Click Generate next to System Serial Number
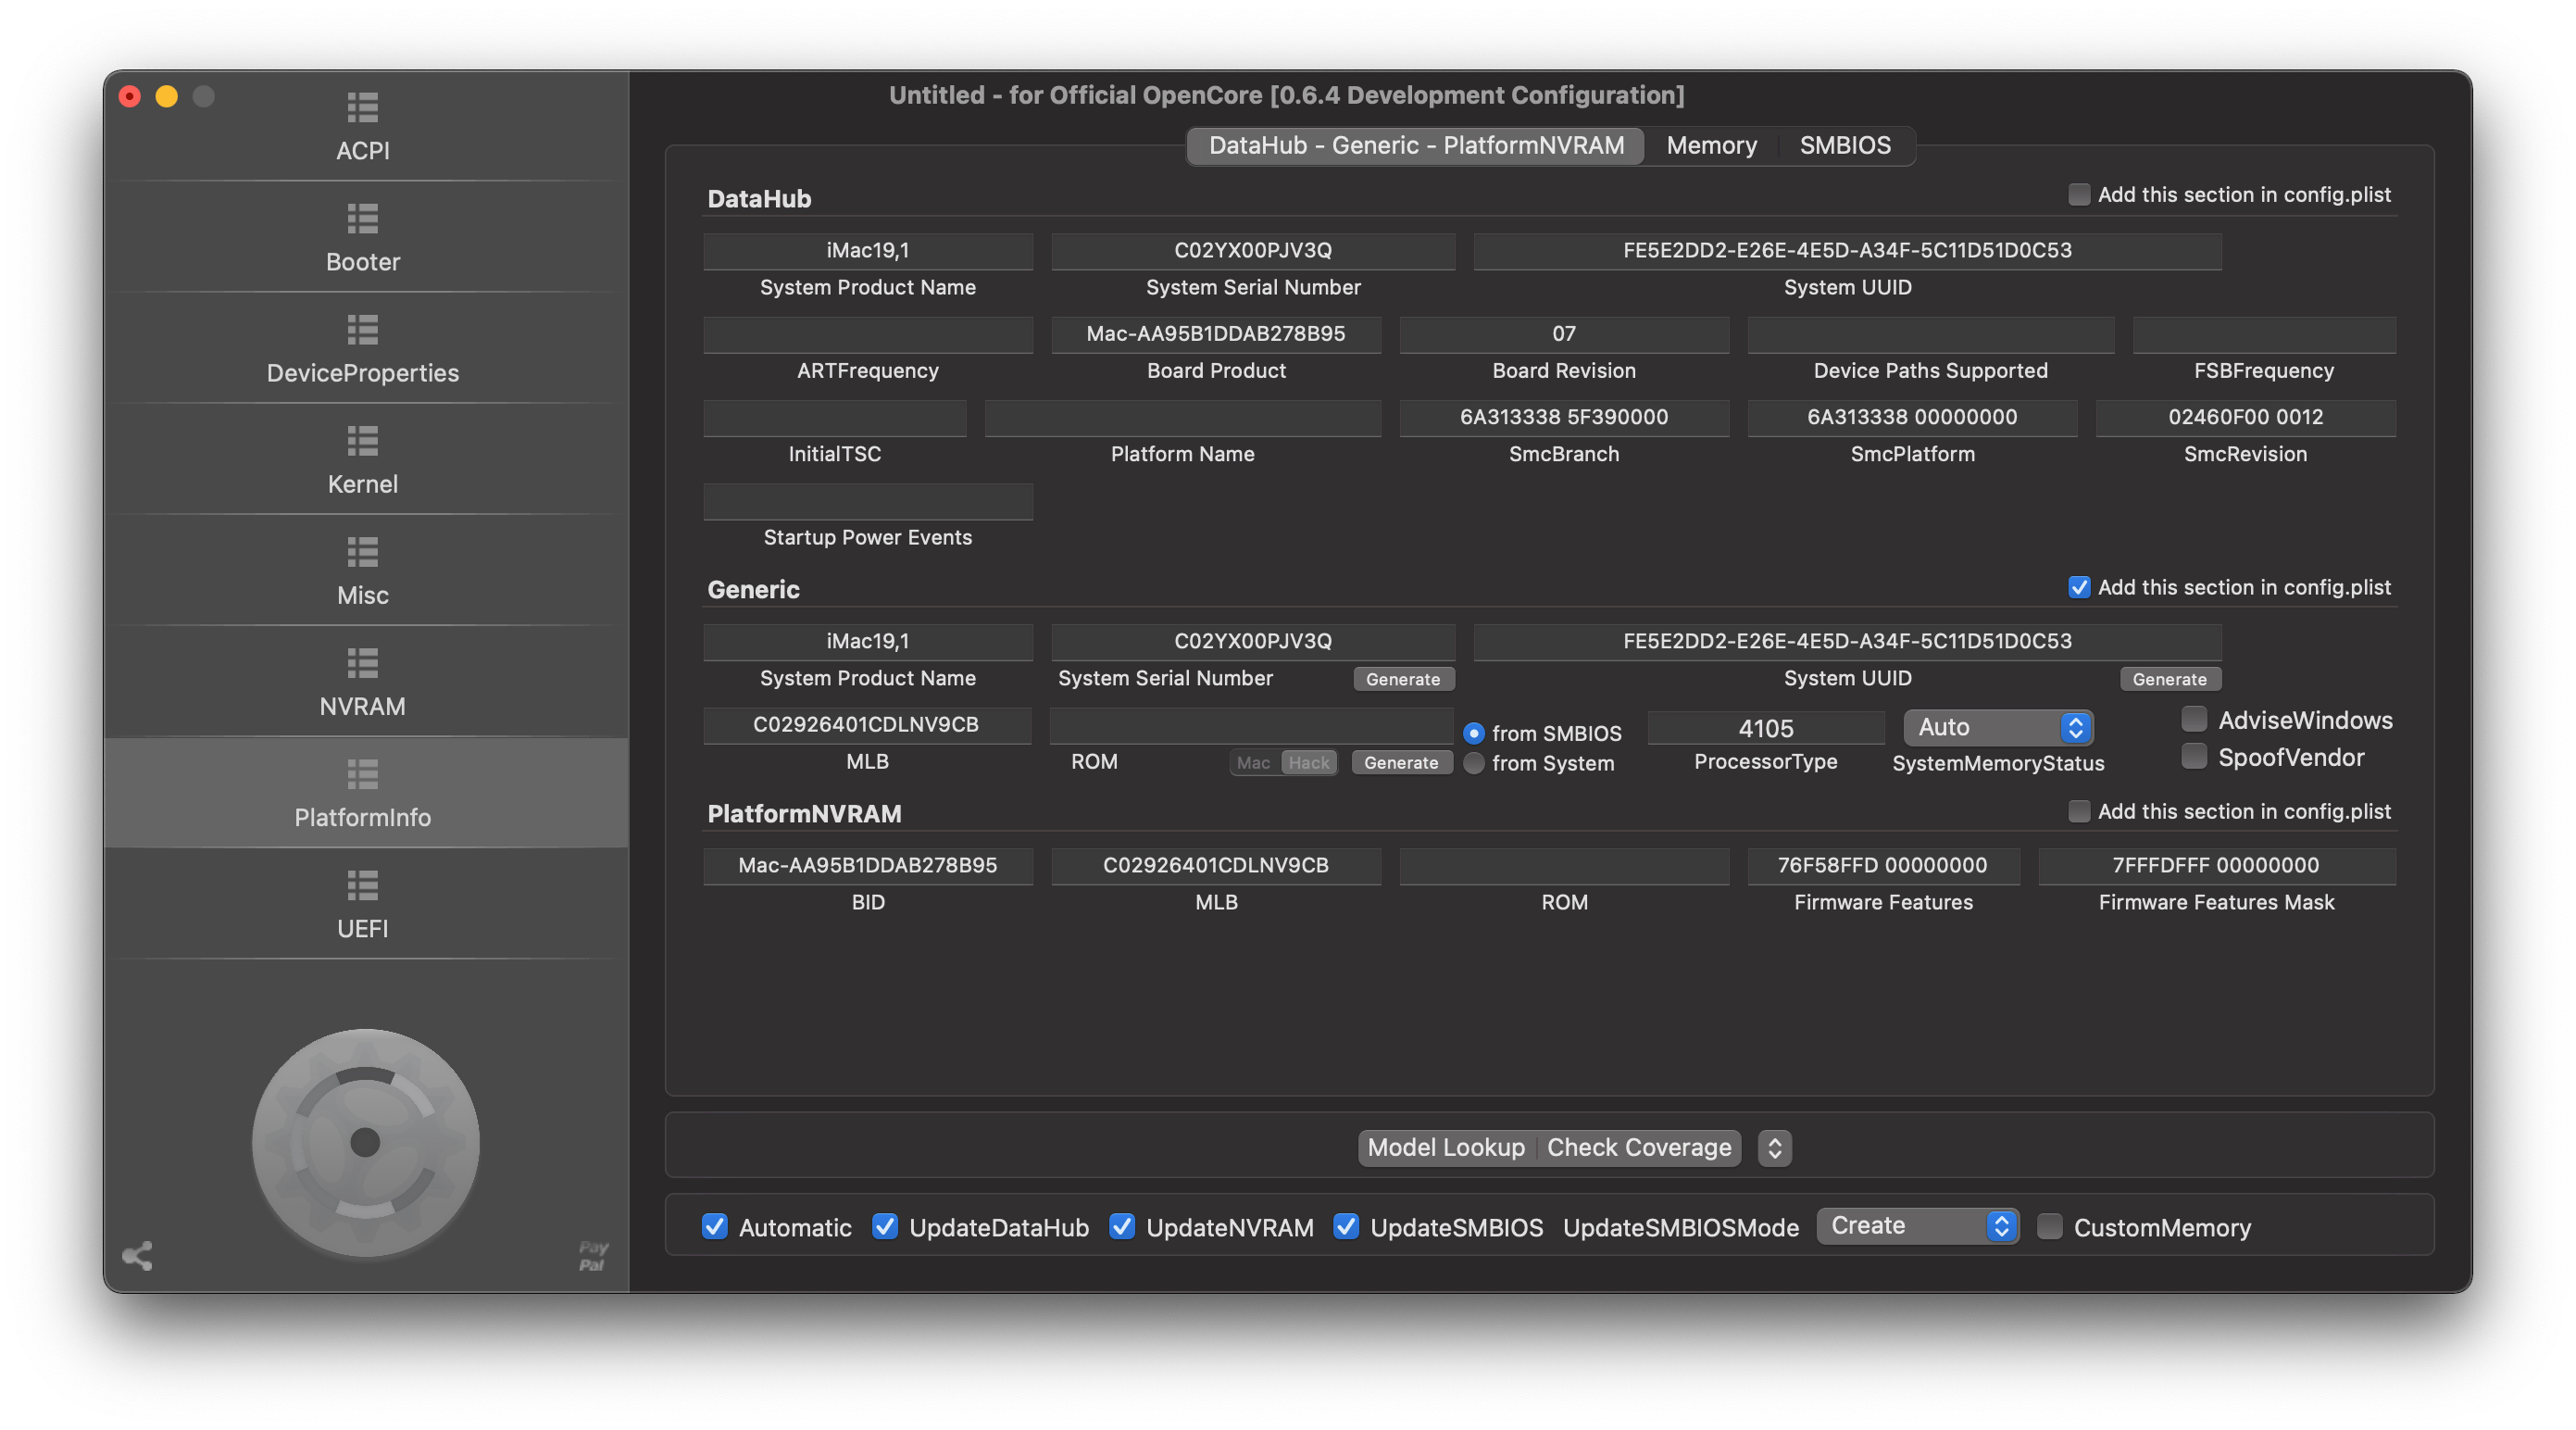2576x1430 pixels. [1403, 679]
